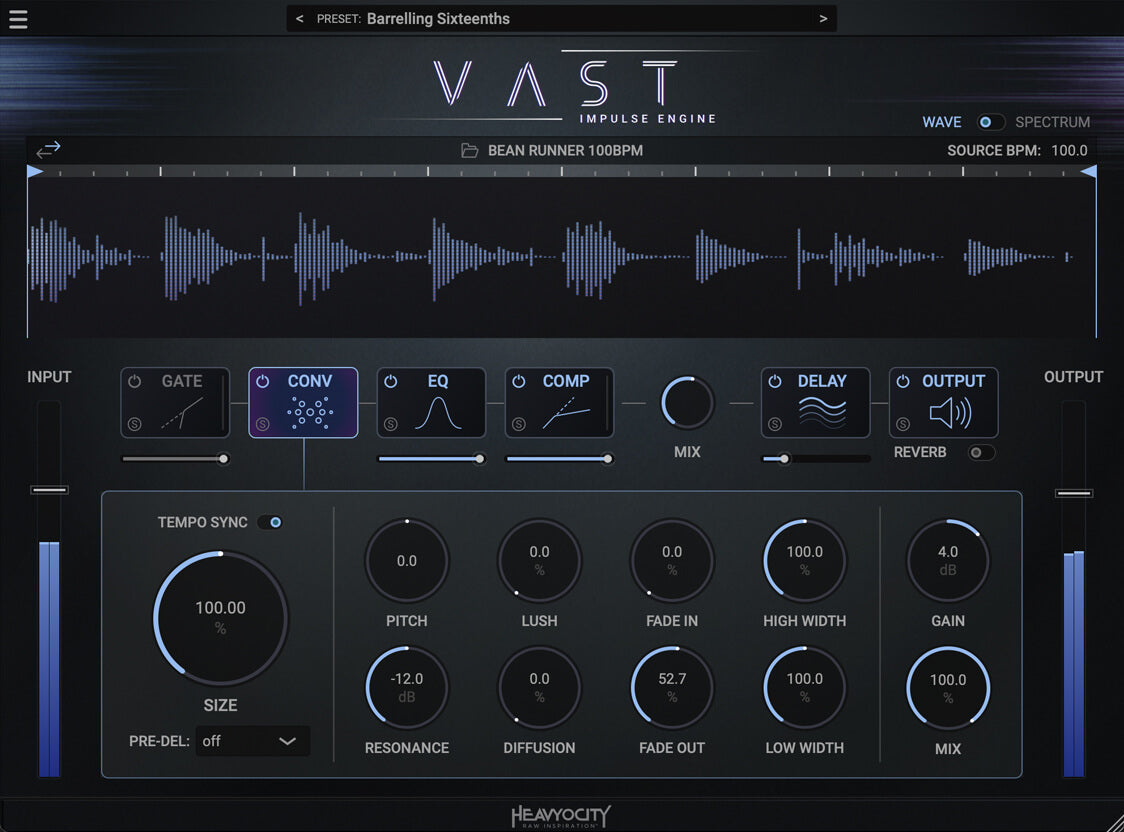Open the impulse folder browser icon
Screen dimensions: 1124x832
[x=469, y=151]
